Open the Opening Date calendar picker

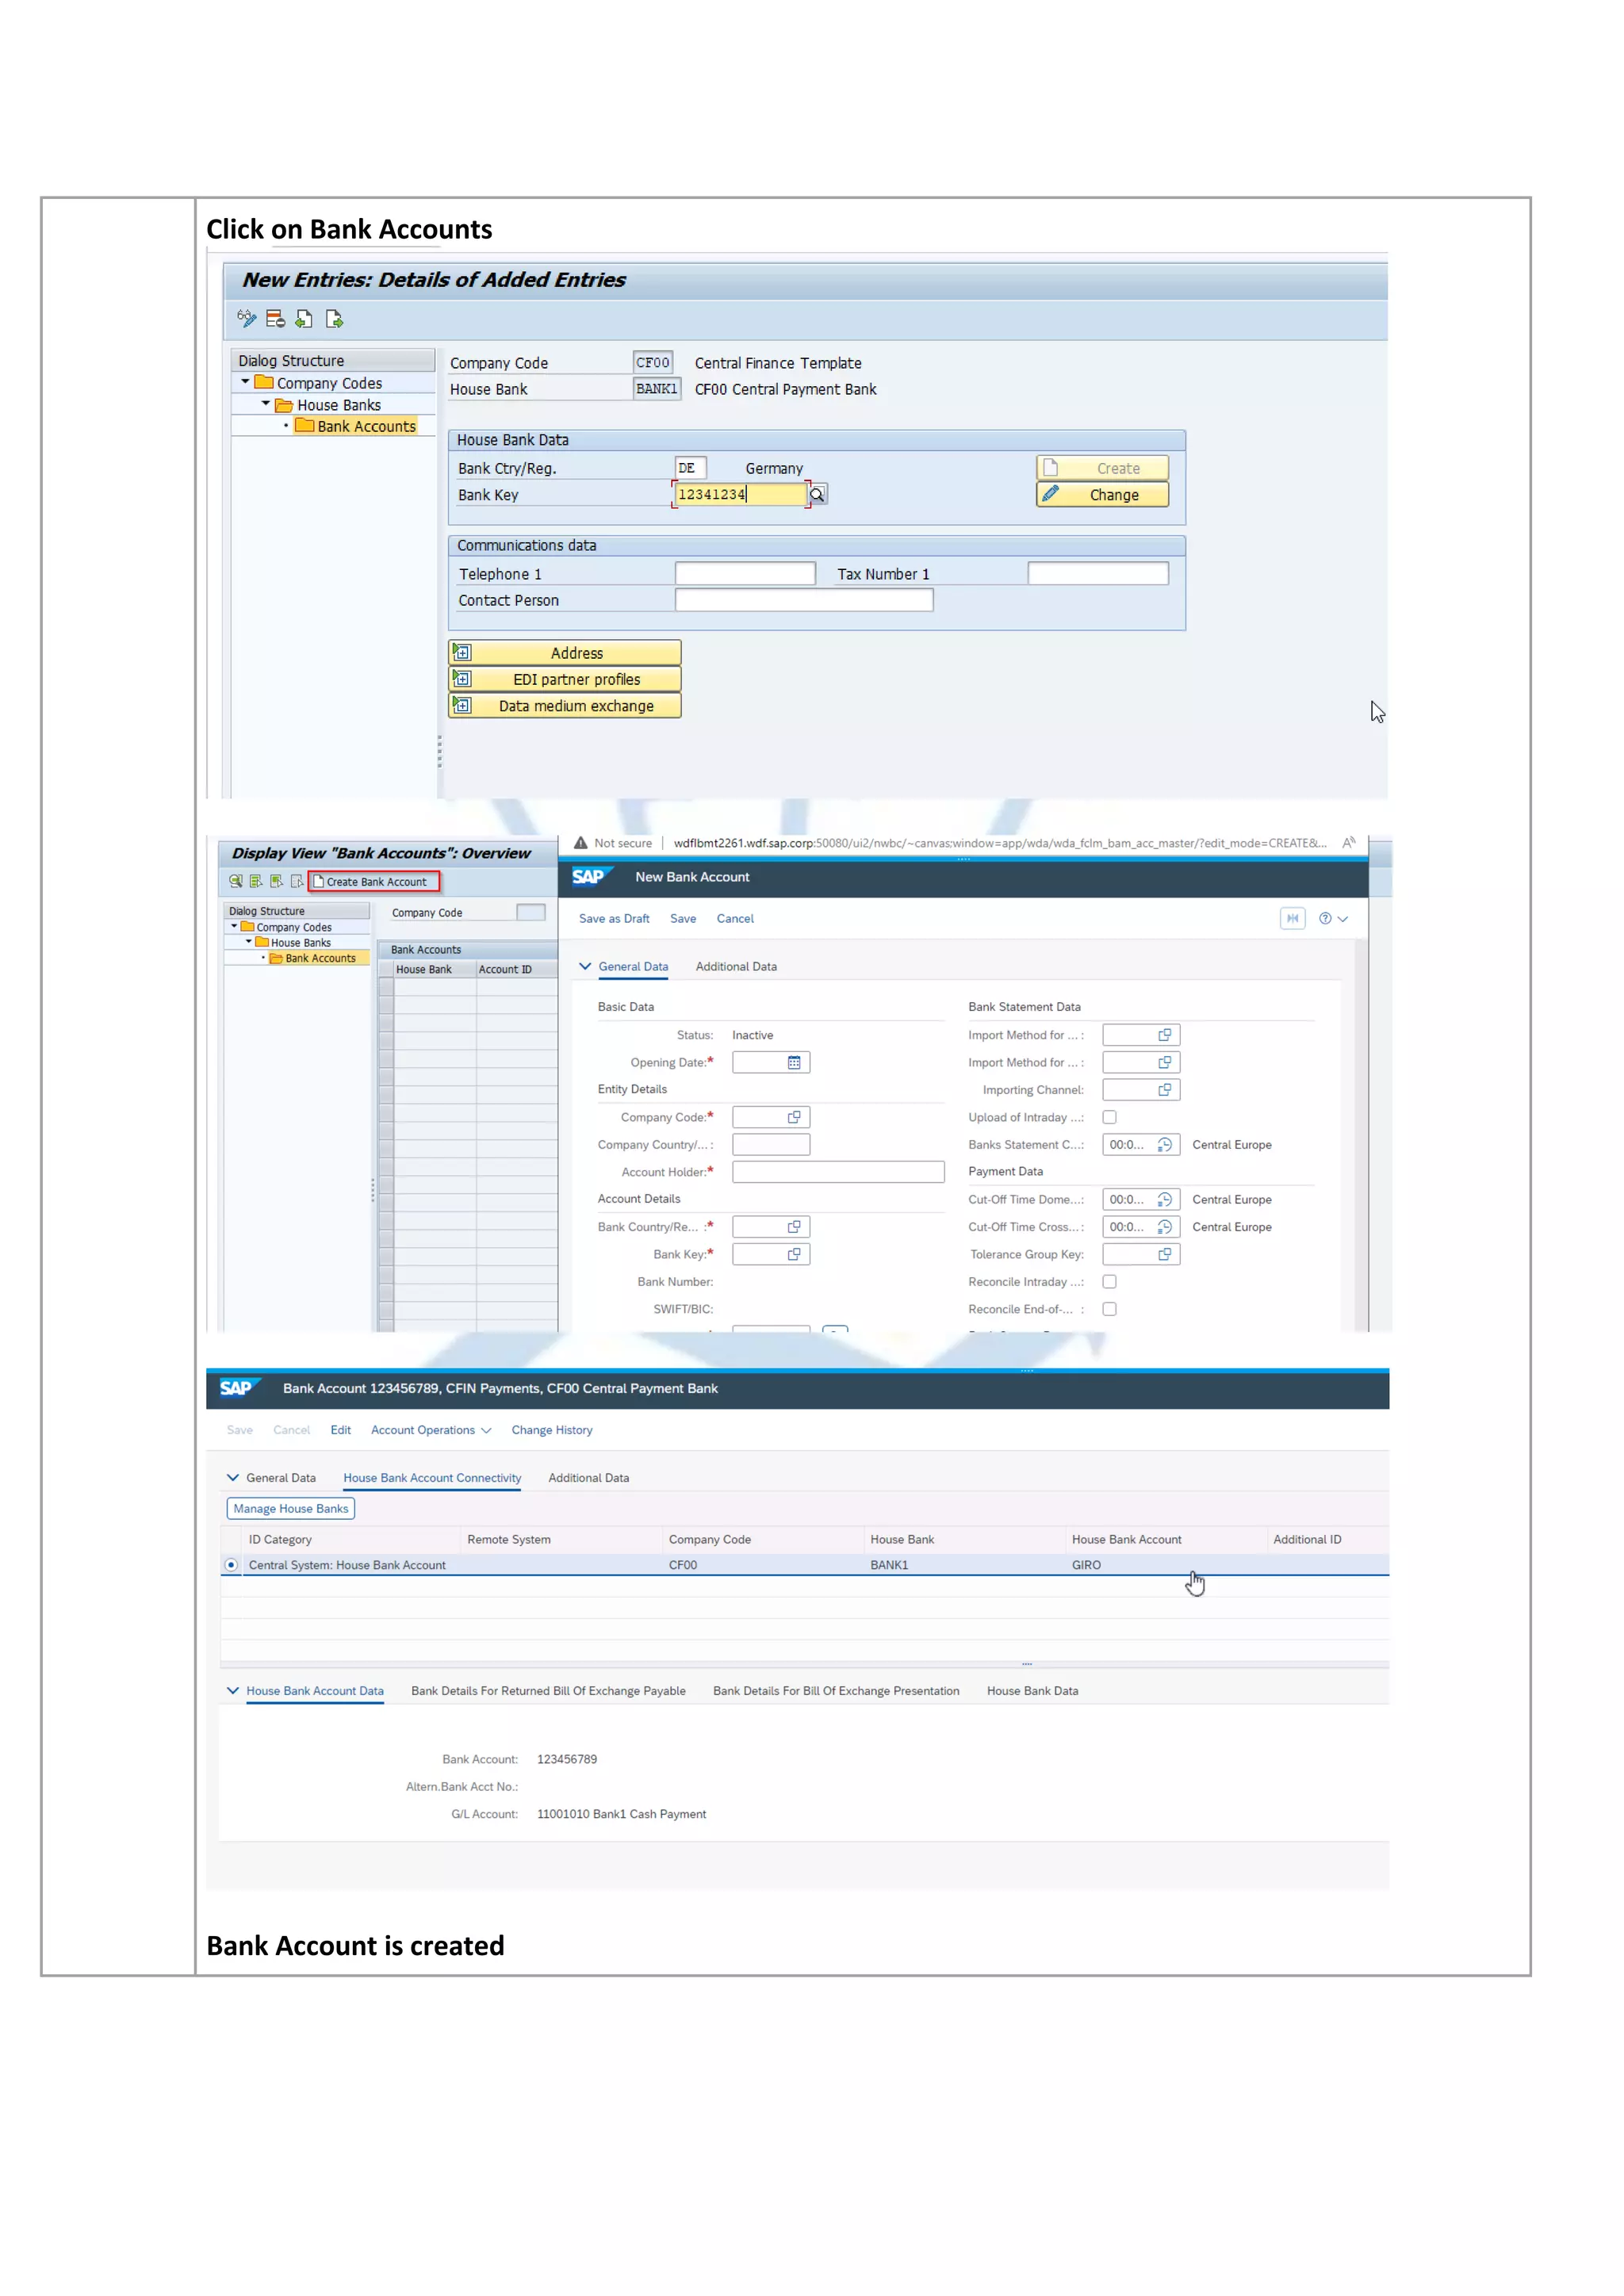[794, 1062]
